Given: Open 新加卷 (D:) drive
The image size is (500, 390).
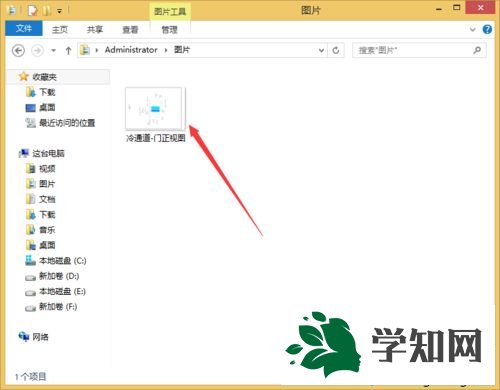Looking at the screenshot, I should (59, 276).
